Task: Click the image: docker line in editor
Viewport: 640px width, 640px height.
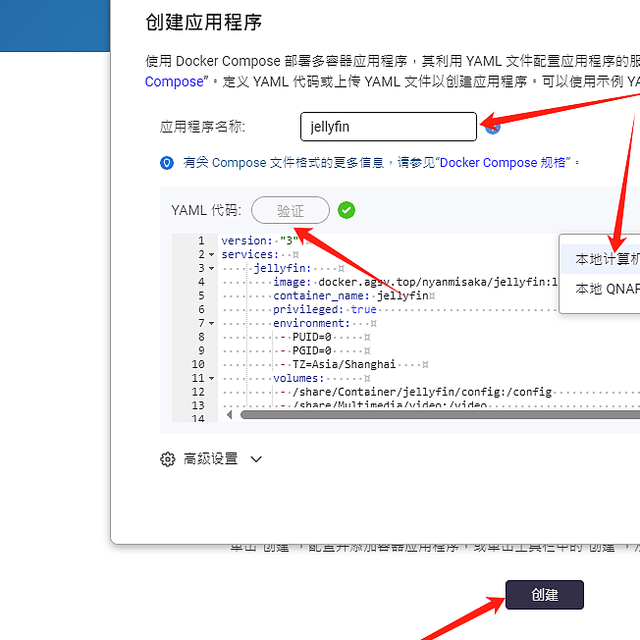Action: (x=415, y=282)
